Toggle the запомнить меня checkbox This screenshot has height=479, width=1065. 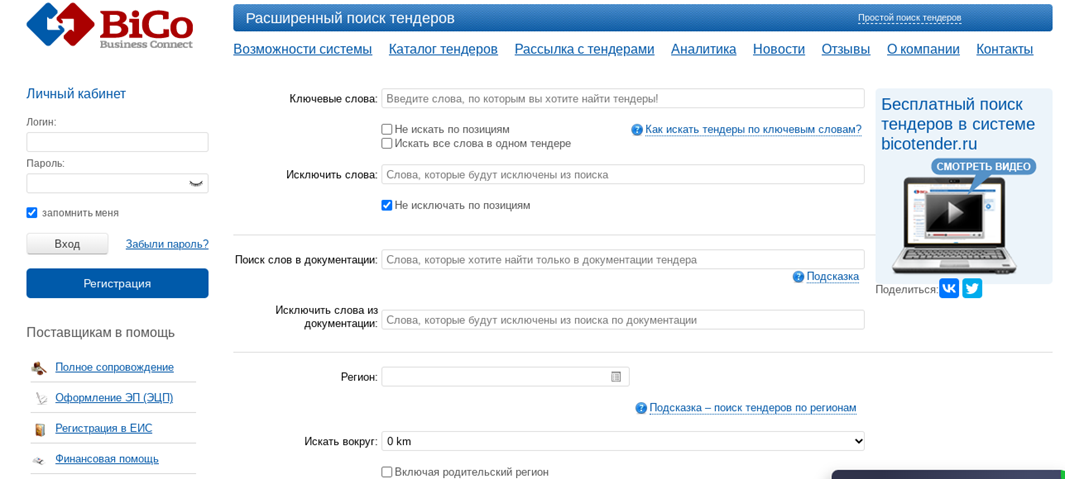coord(32,213)
